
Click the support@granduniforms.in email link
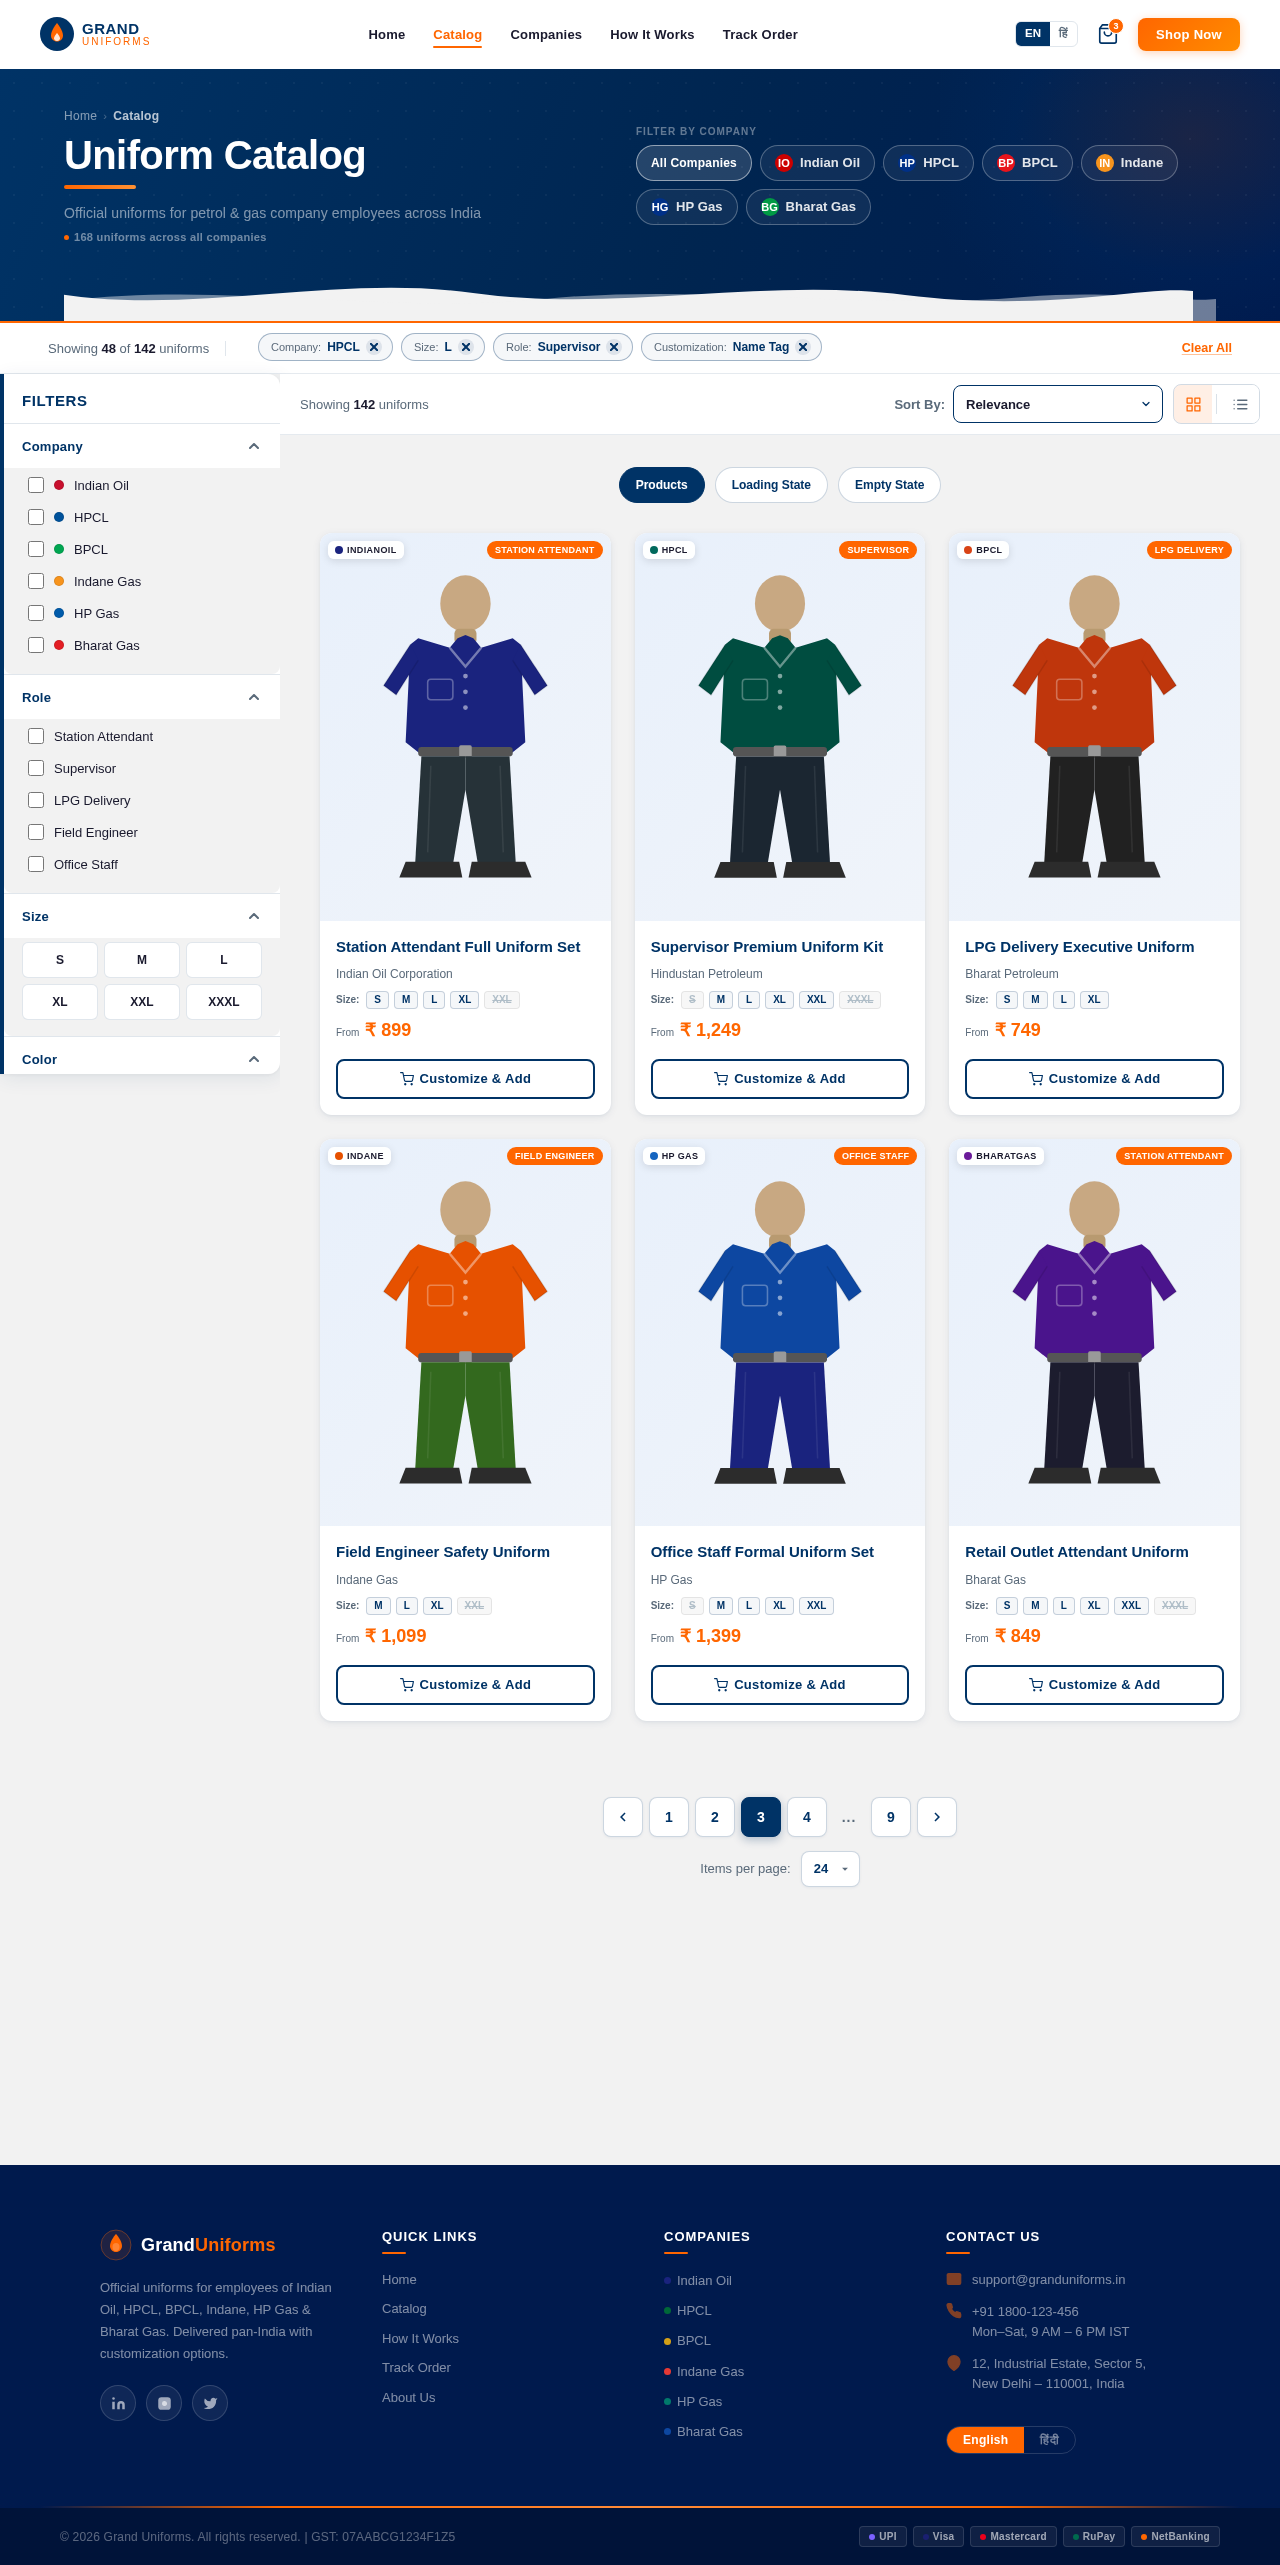[1048, 2280]
